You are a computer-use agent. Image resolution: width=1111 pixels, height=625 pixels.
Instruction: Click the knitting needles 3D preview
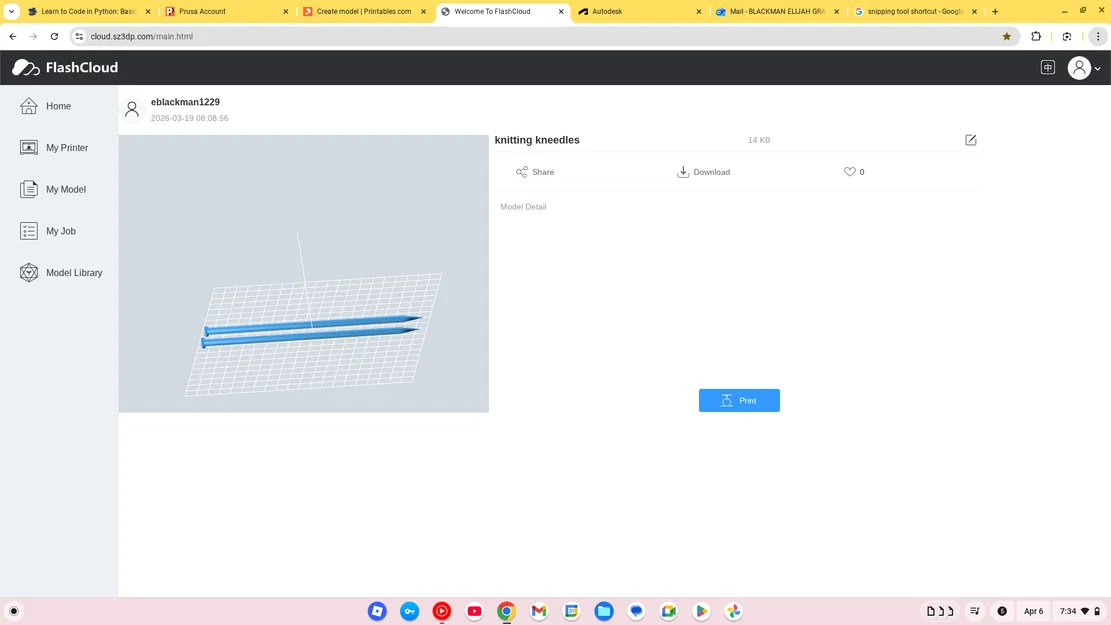pyautogui.click(x=303, y=274)
